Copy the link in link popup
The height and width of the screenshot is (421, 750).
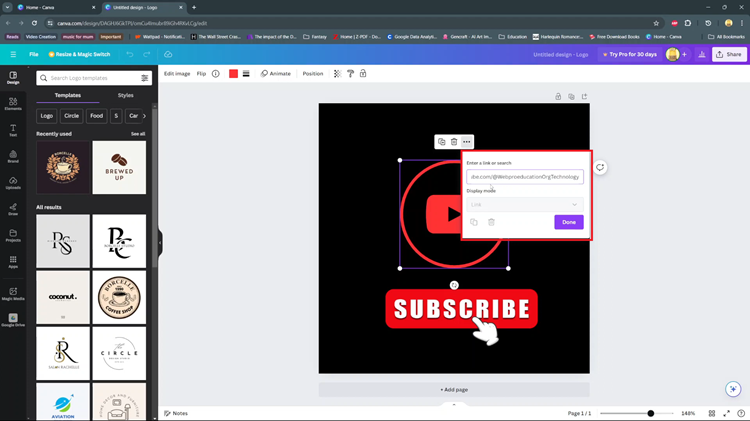click(474, 222)
